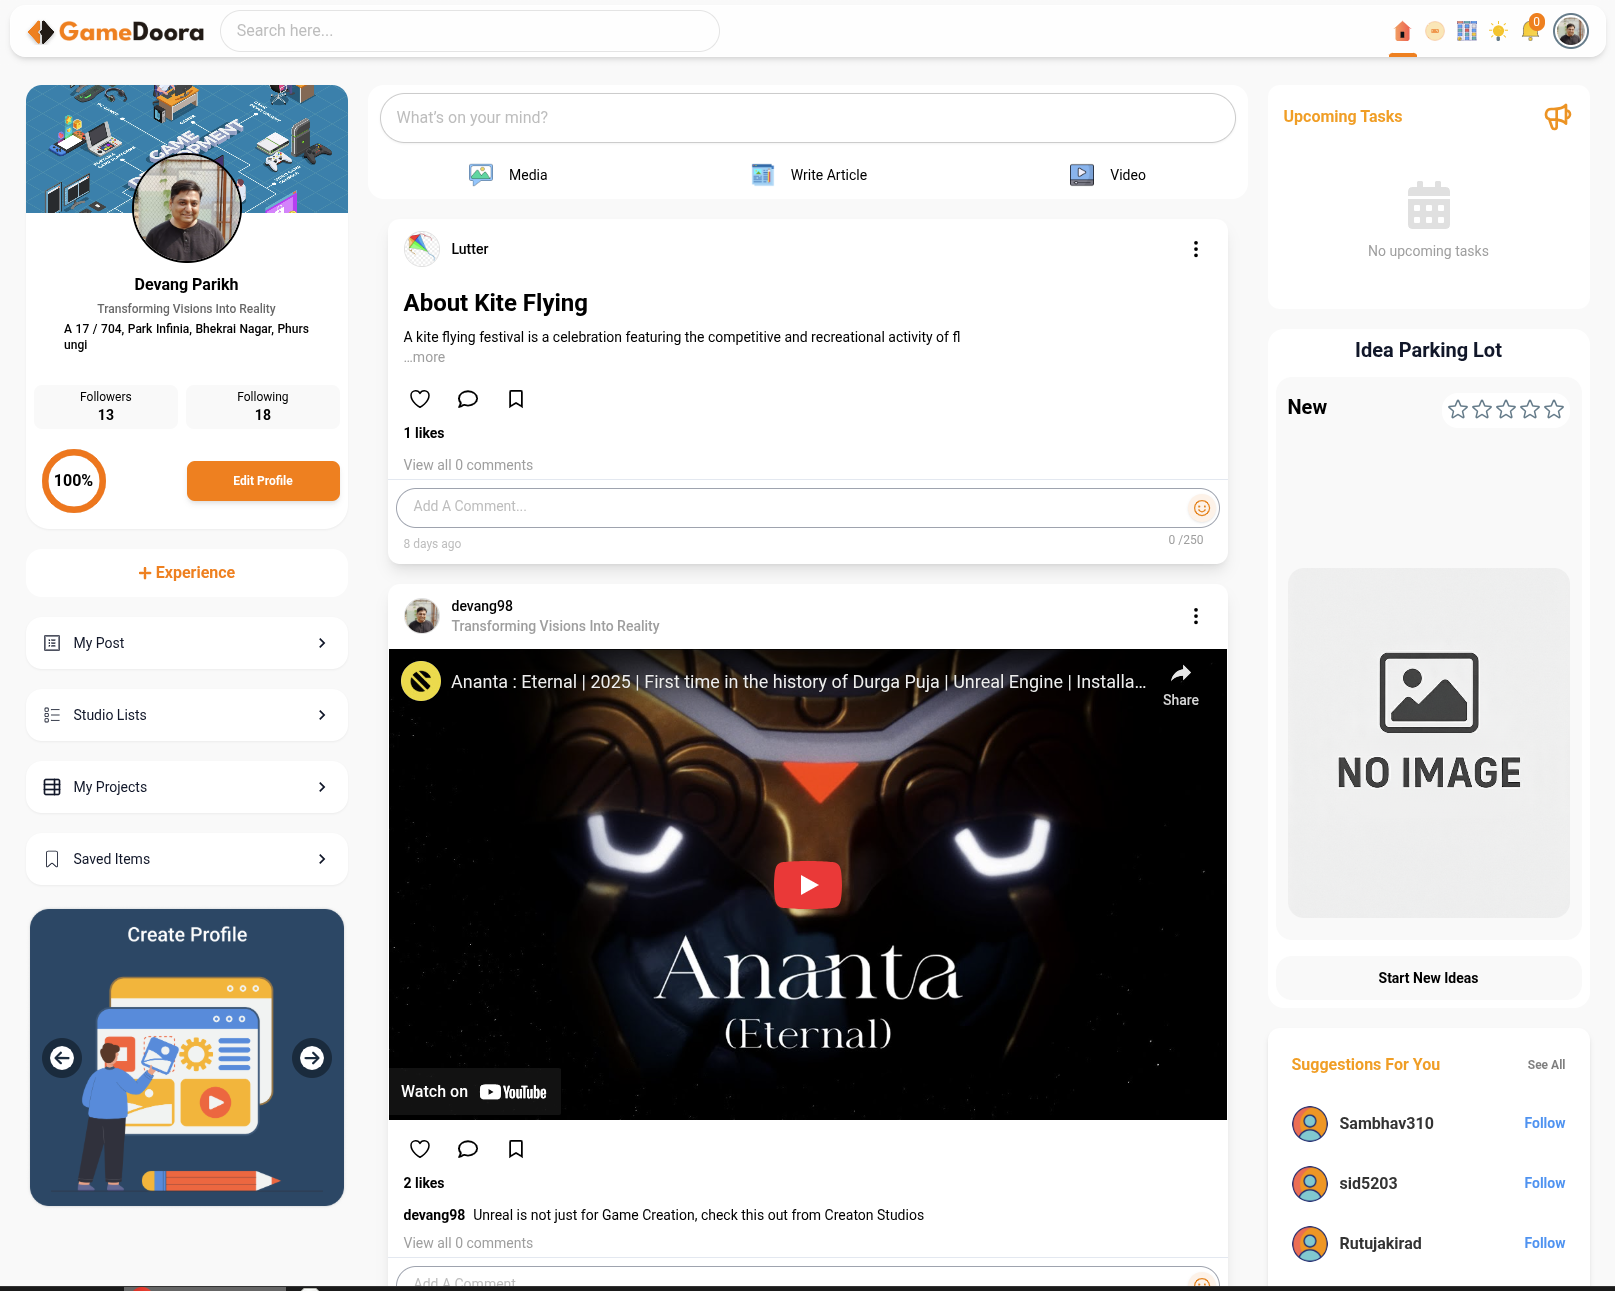
Task: Expand the My Post chevron
Action: coord(322,643)
